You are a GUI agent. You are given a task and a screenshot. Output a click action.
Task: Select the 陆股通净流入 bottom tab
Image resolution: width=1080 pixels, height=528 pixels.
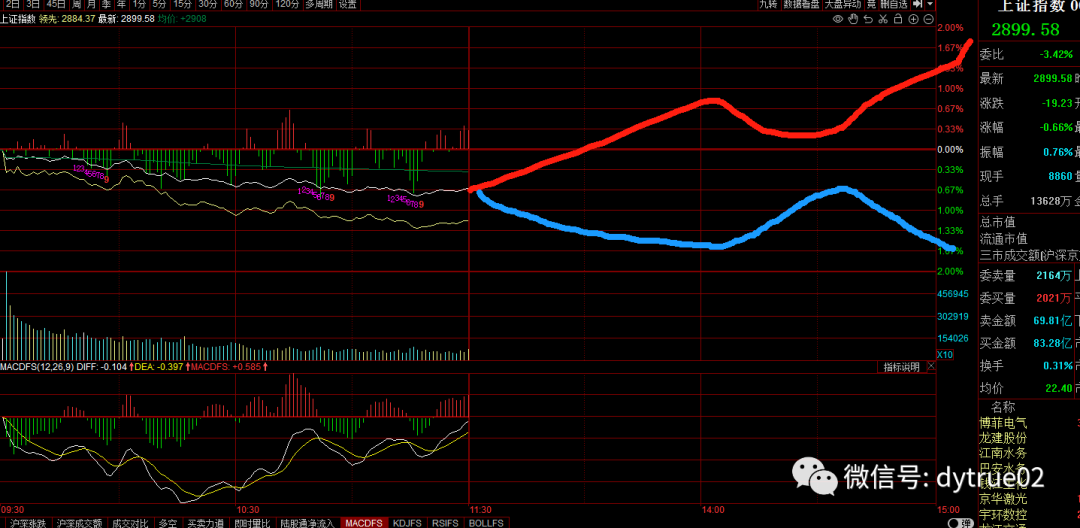coord(307,523)
